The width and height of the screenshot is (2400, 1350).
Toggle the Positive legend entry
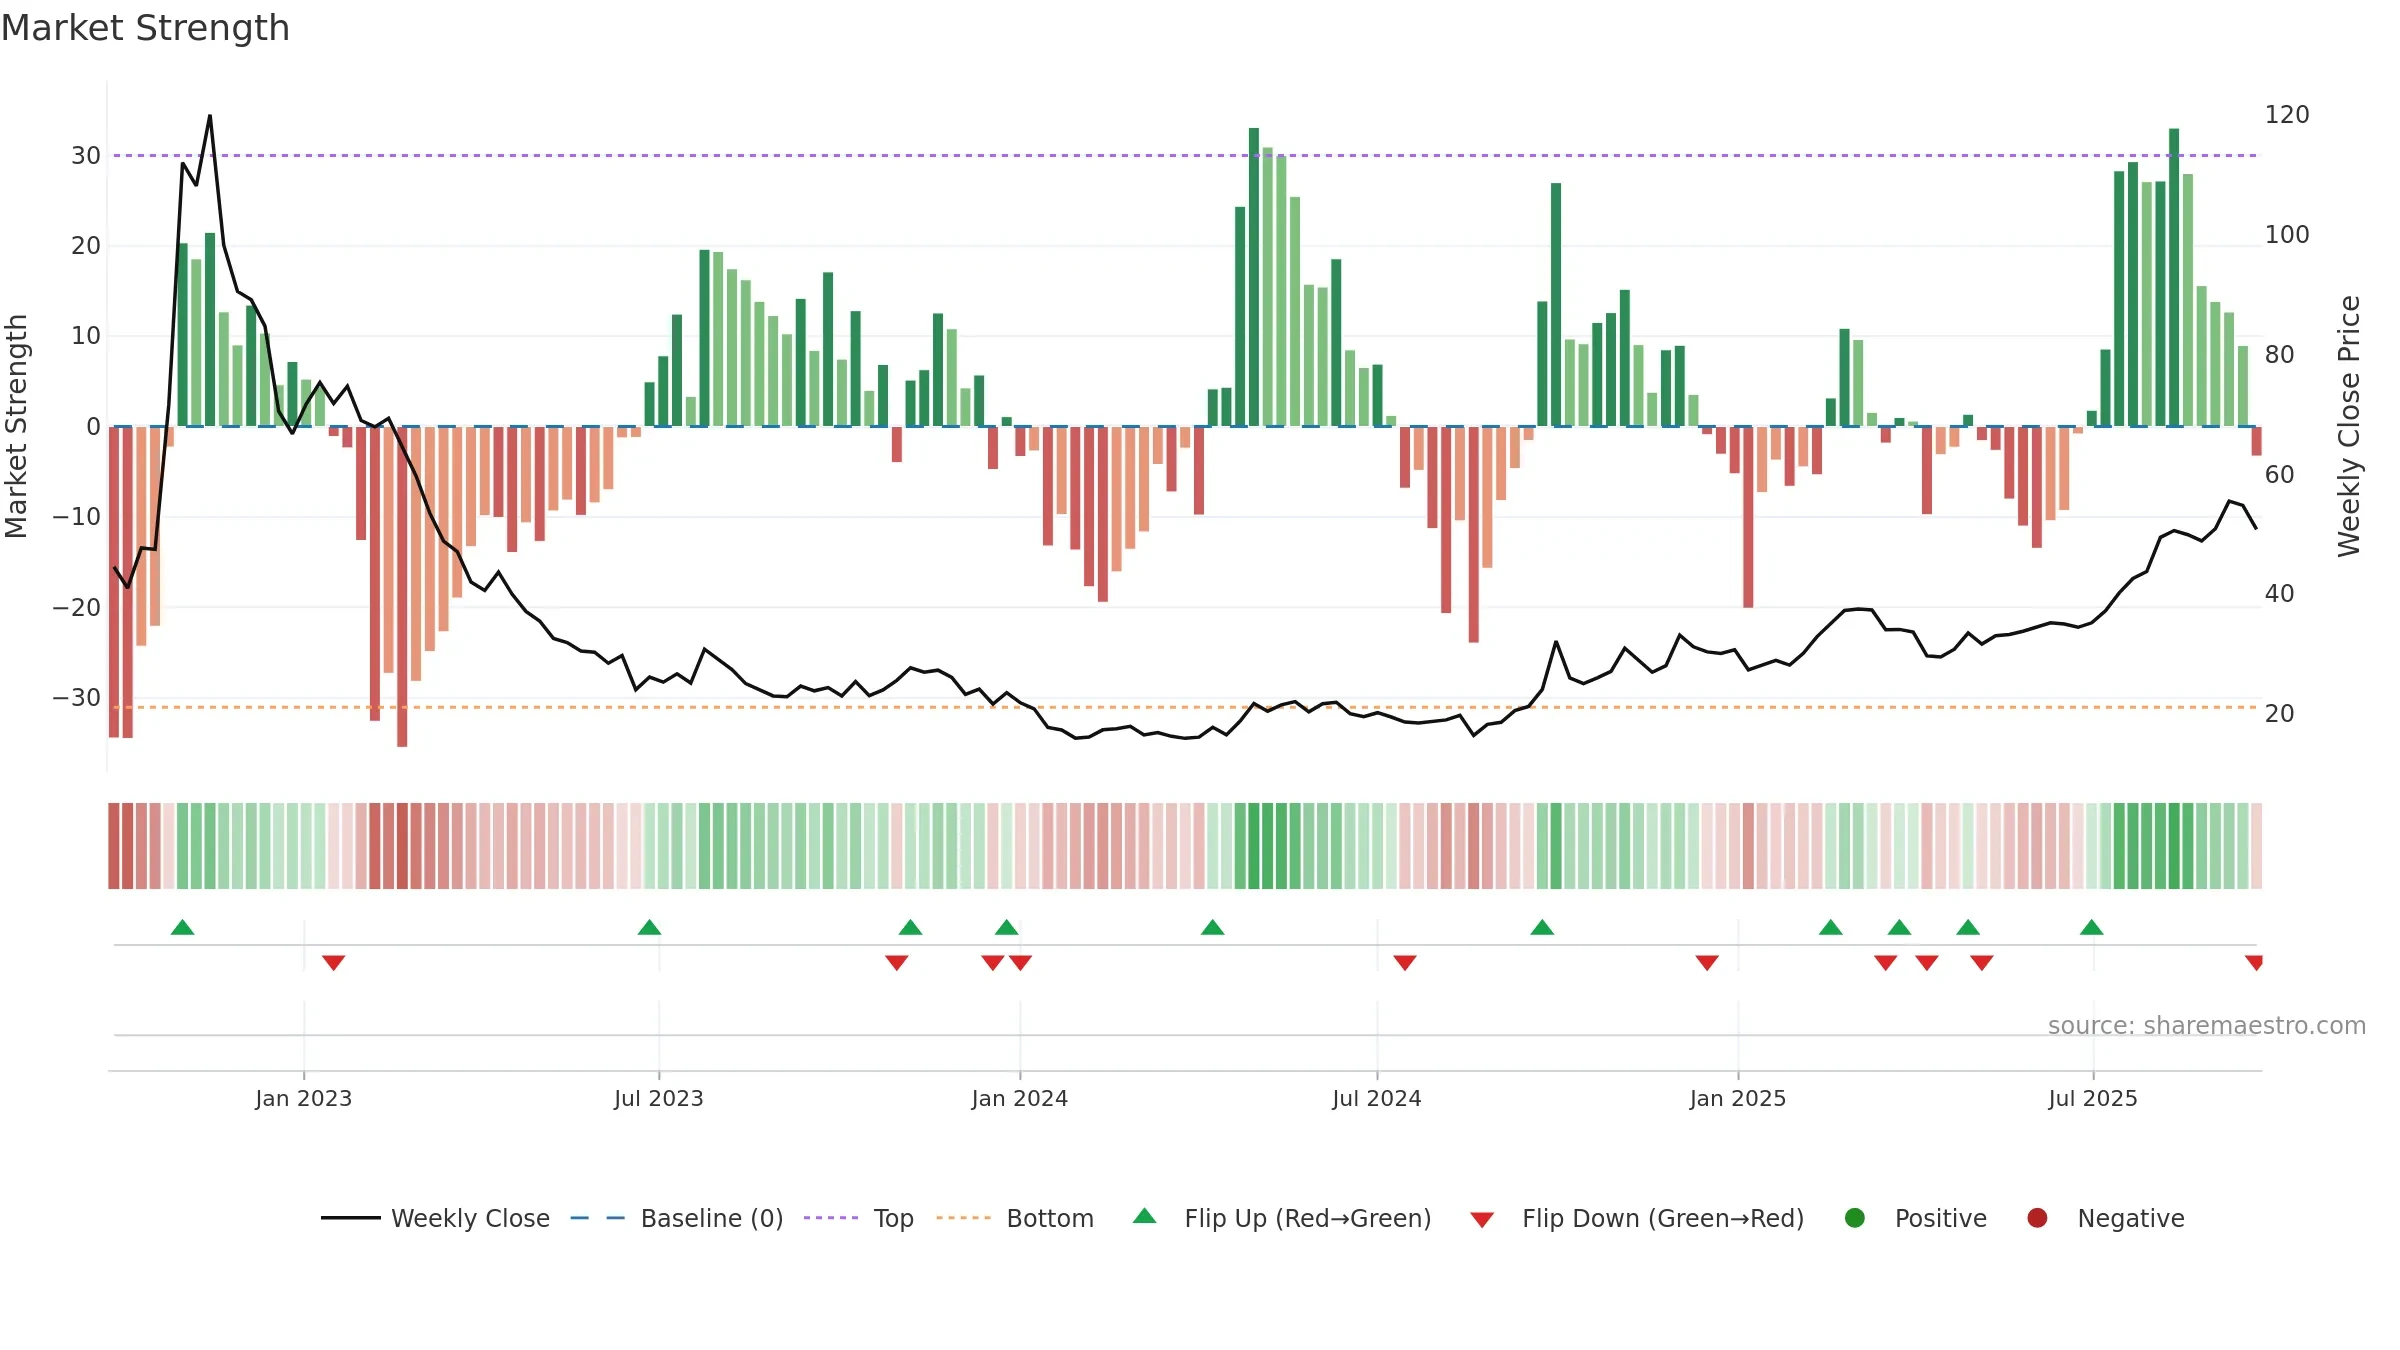pyautogui.click(x=1915, y=1218)
